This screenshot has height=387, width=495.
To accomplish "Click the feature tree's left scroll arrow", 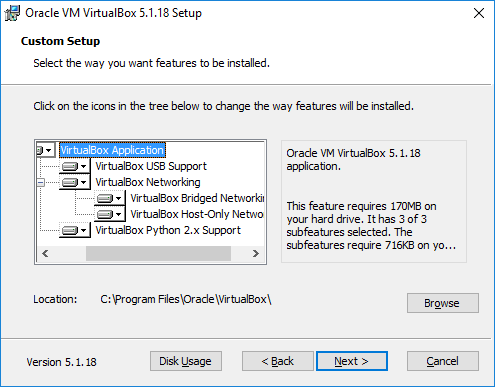I will pos(45,254).
